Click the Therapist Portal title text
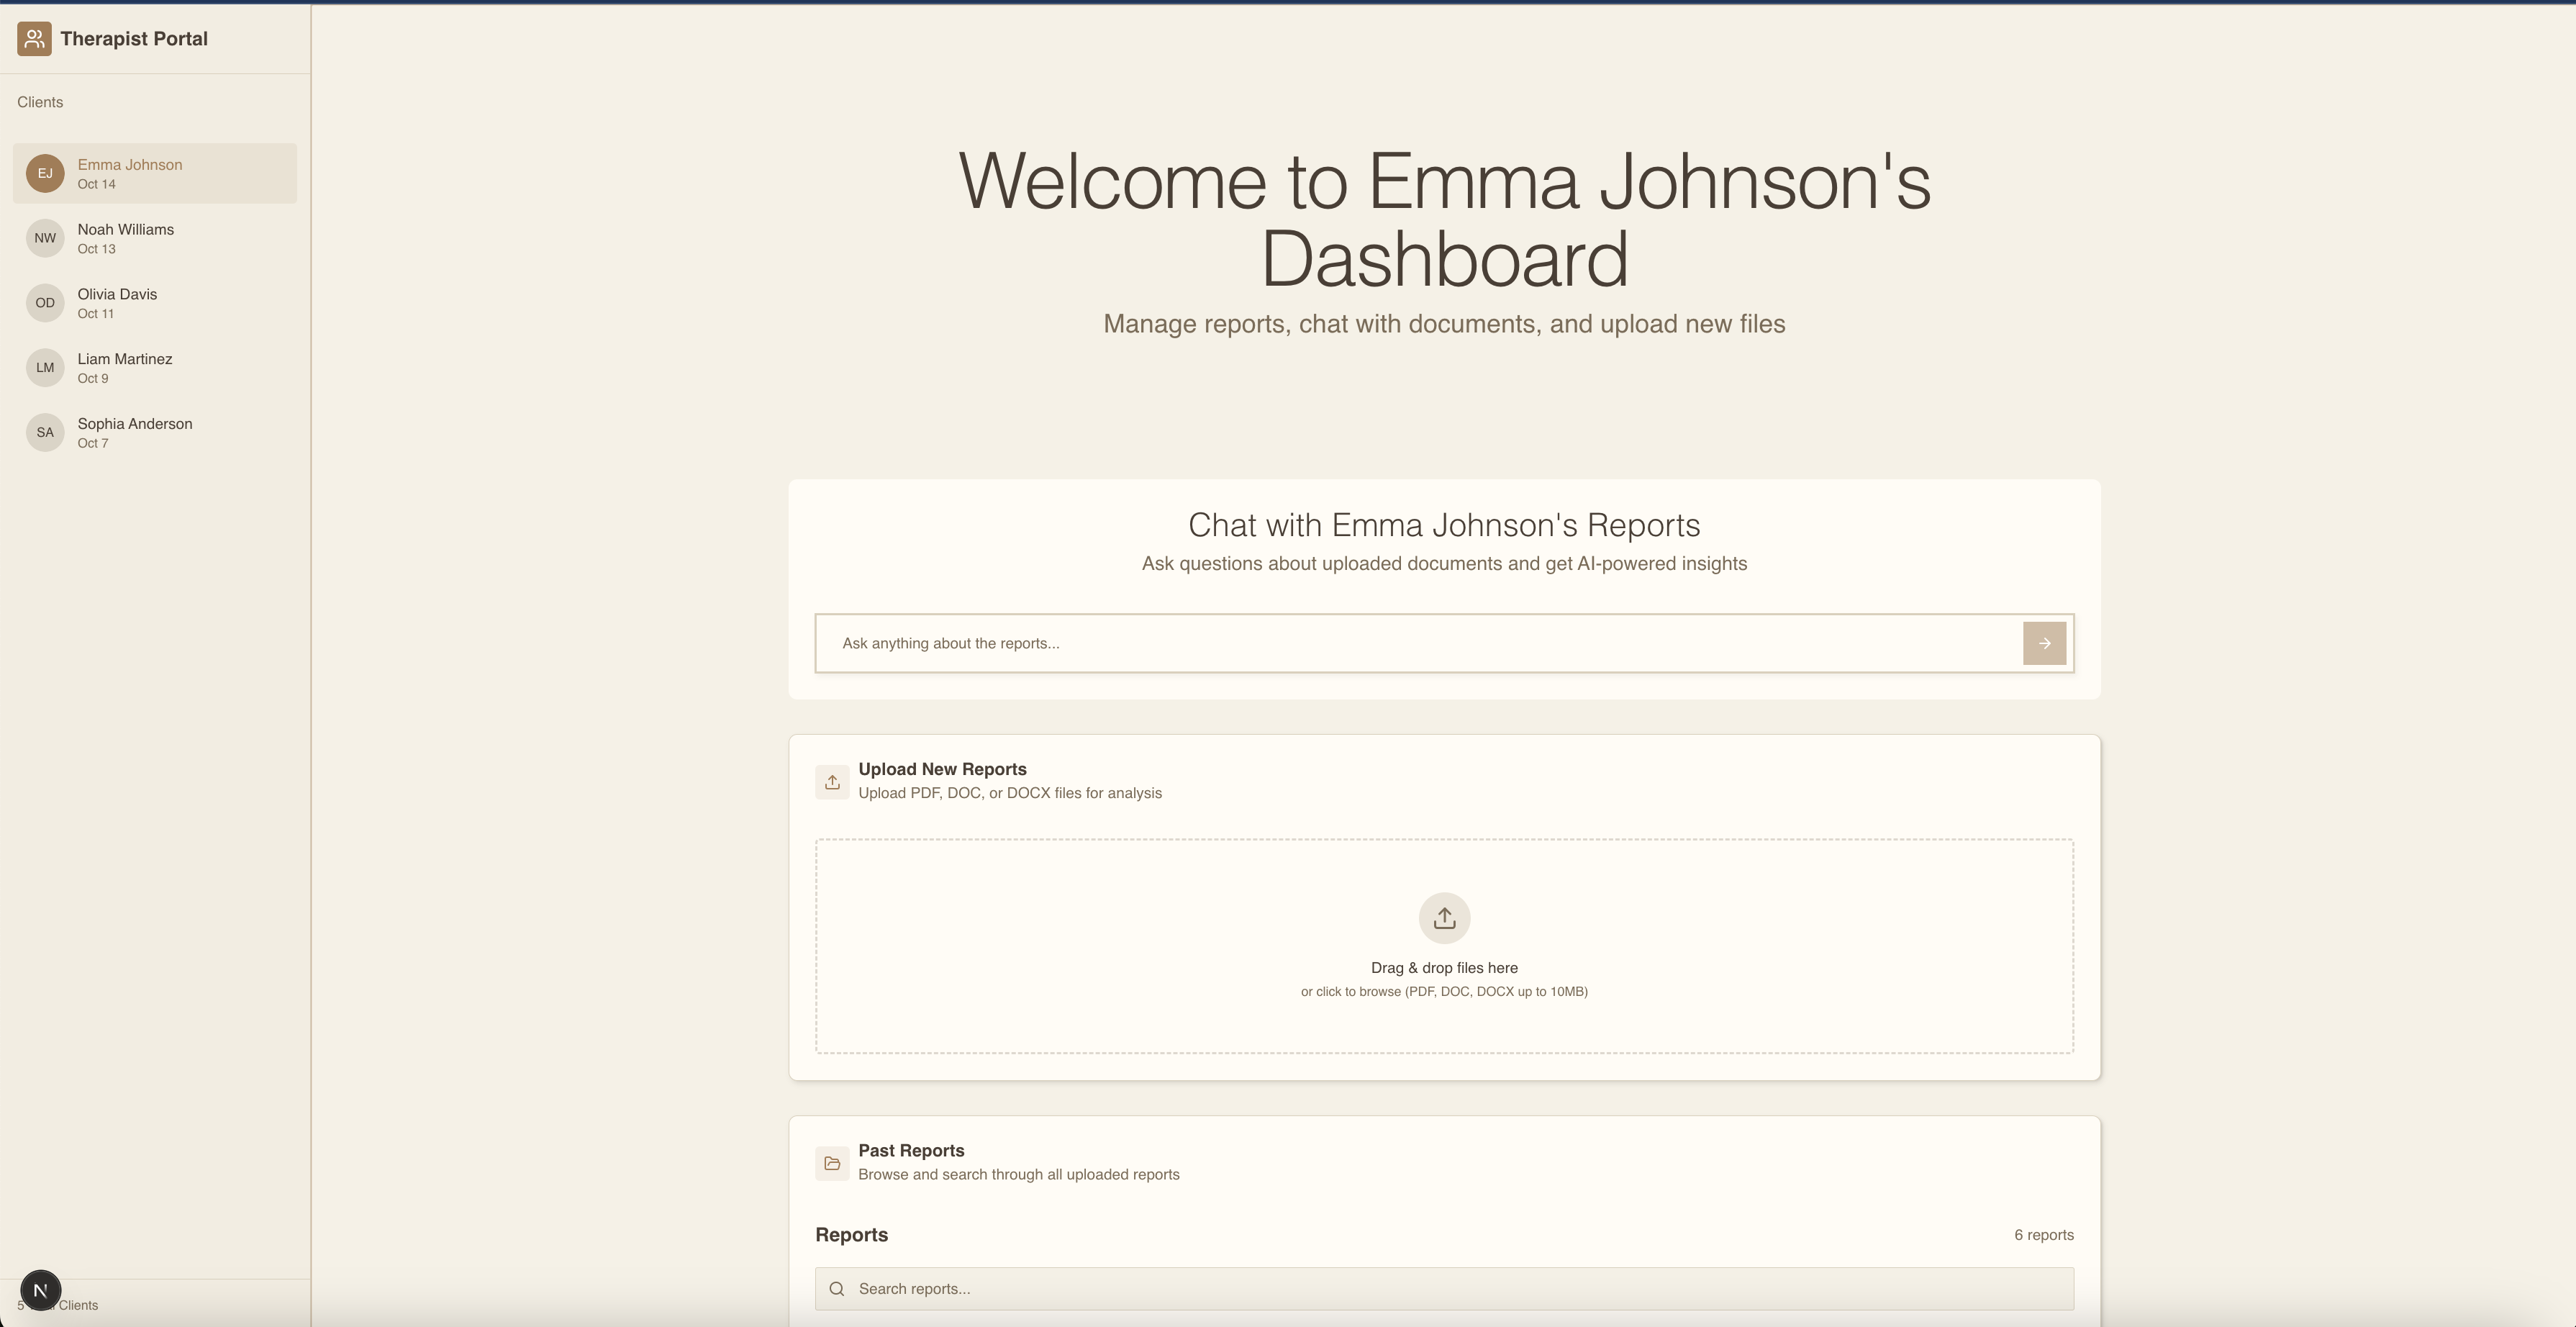 [134, 39]
